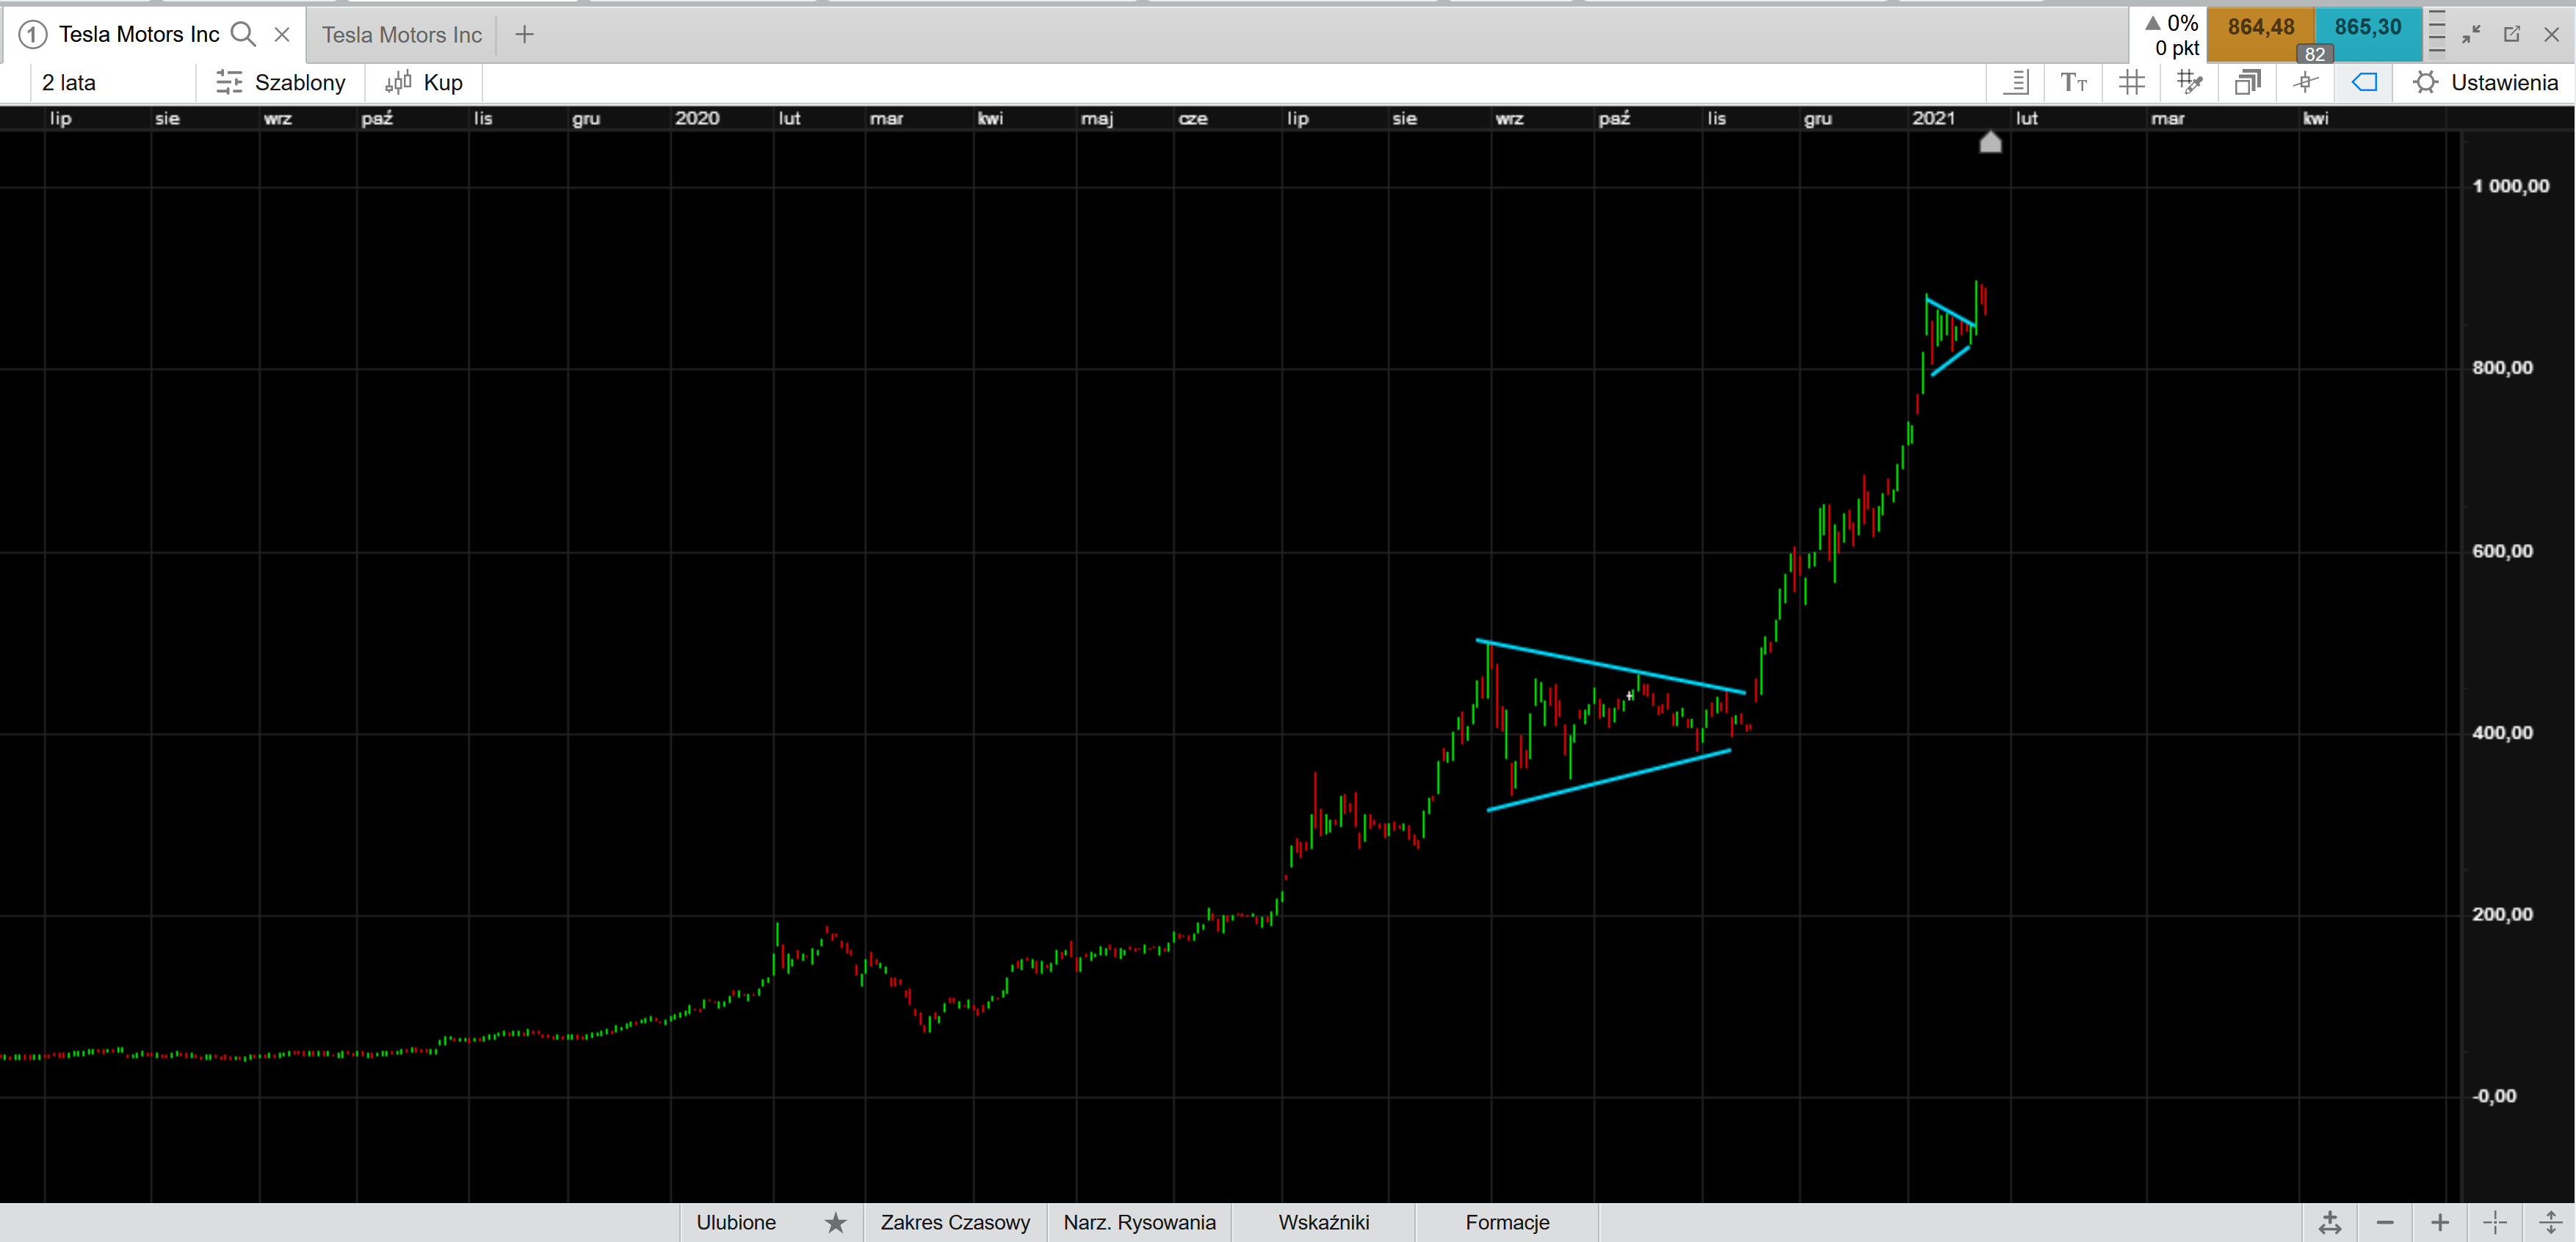The height and width of the screenshot is (1242, 2576).
Task: Select the upper line of large cyan triangle
Action: tap(1610, 666)
